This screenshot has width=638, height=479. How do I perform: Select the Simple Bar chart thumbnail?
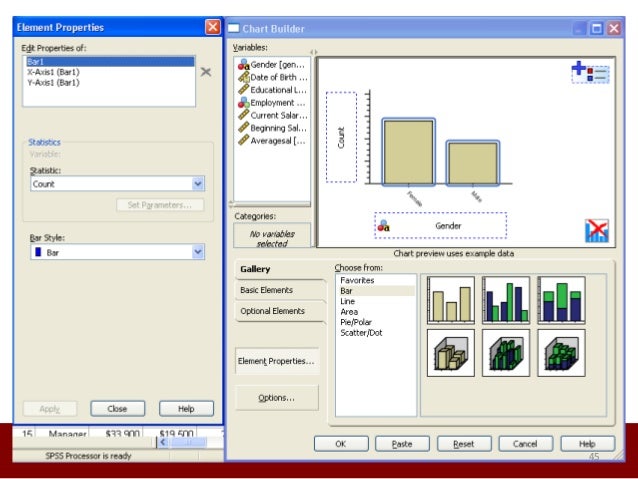tap(450, 298)
